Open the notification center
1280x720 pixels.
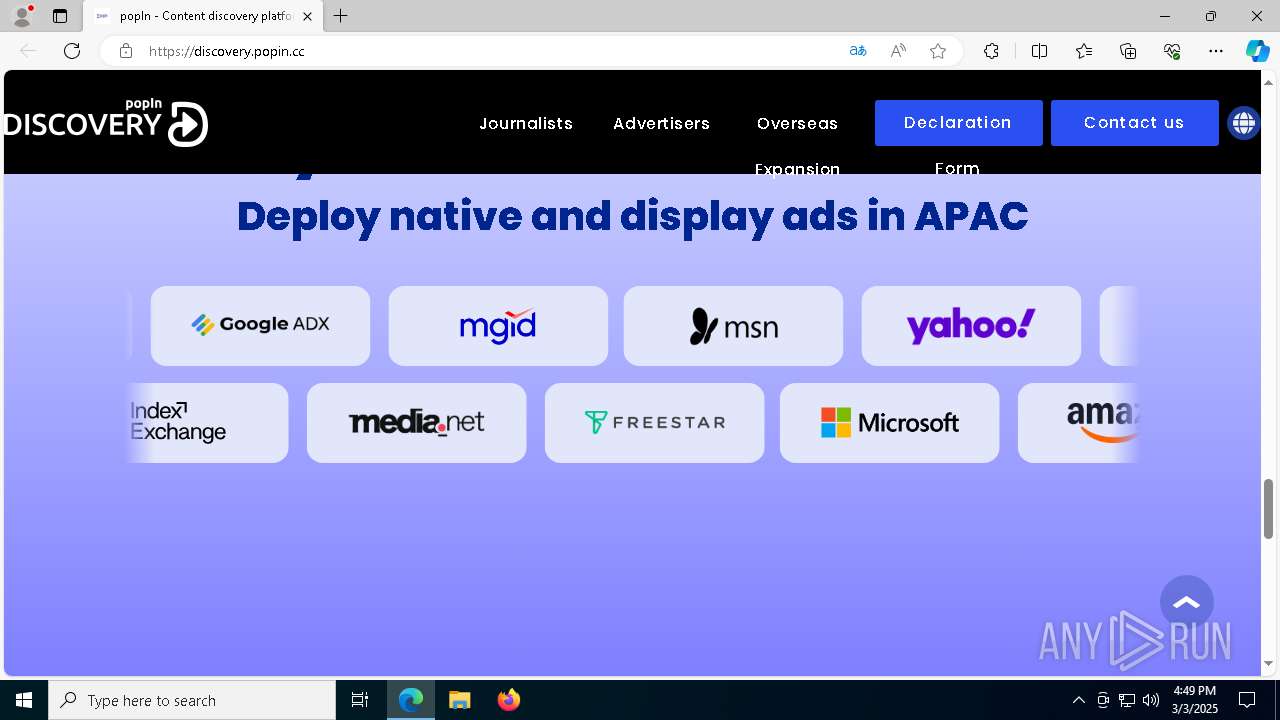1247,700
